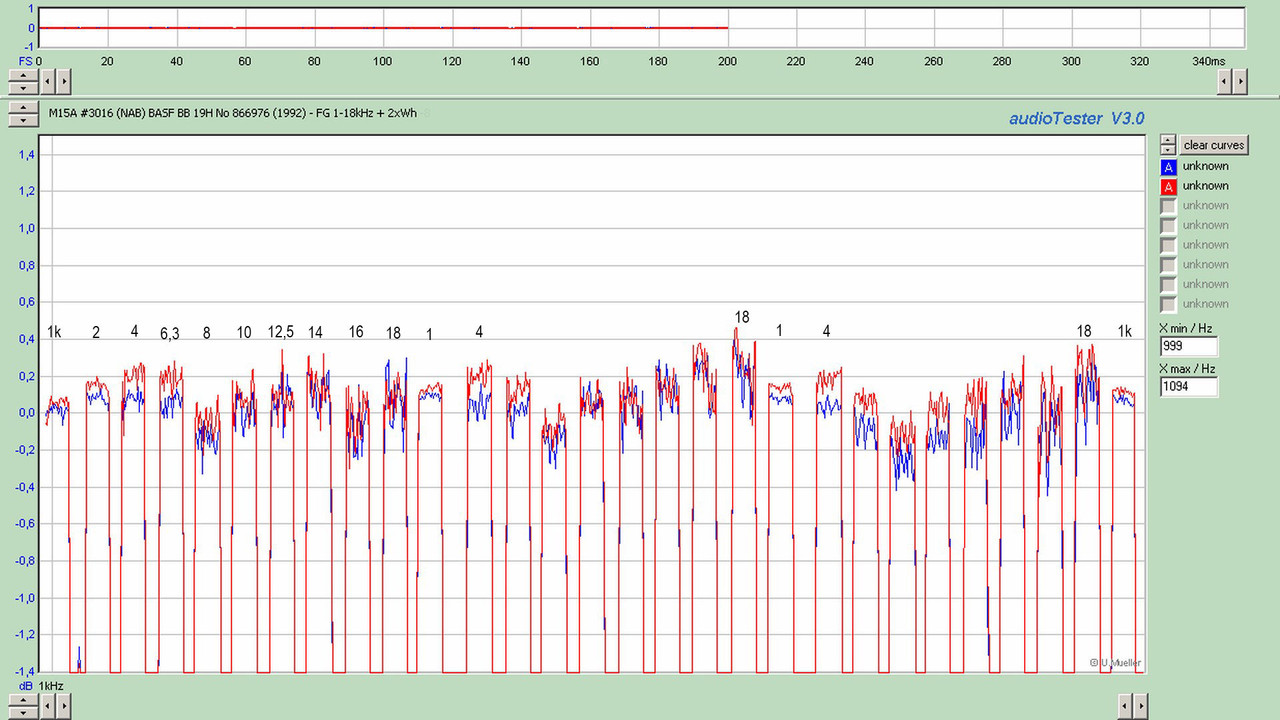Click left arrow at right end of time axis
1280x720 pixels.
click(1224, 81)
